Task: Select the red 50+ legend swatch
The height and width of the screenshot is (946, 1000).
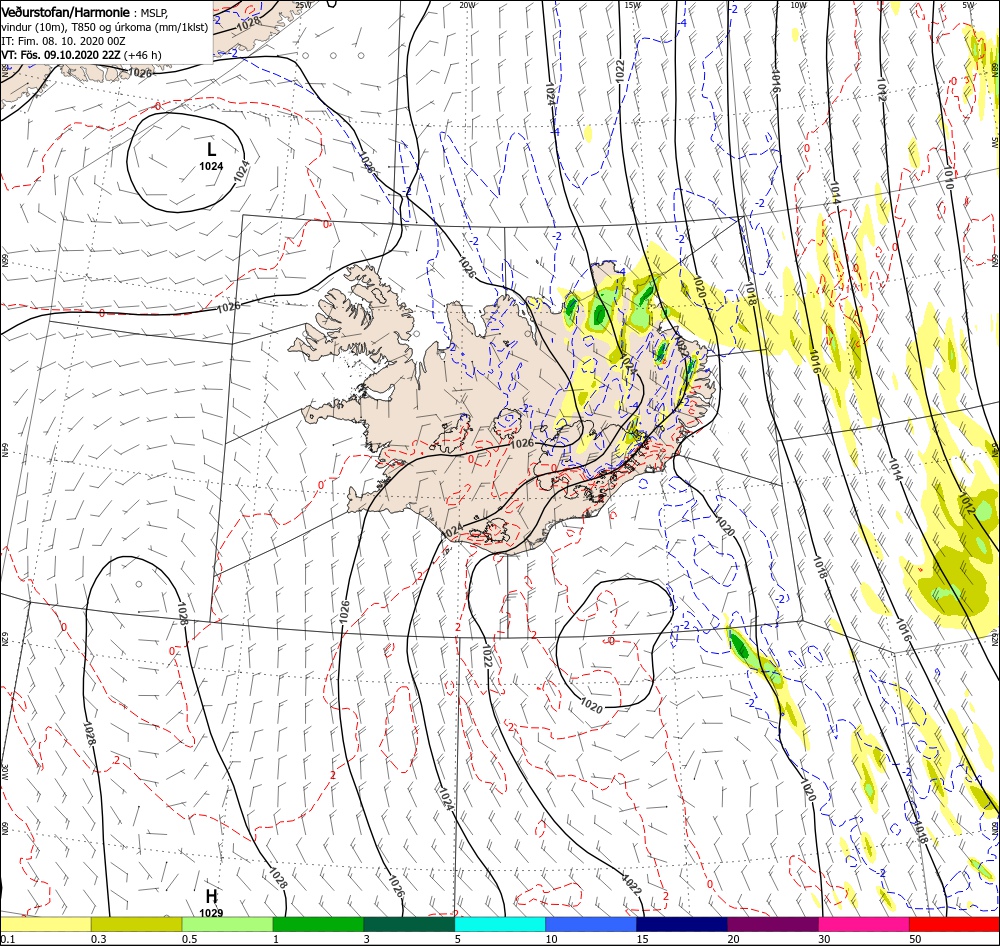Action: 955,925
